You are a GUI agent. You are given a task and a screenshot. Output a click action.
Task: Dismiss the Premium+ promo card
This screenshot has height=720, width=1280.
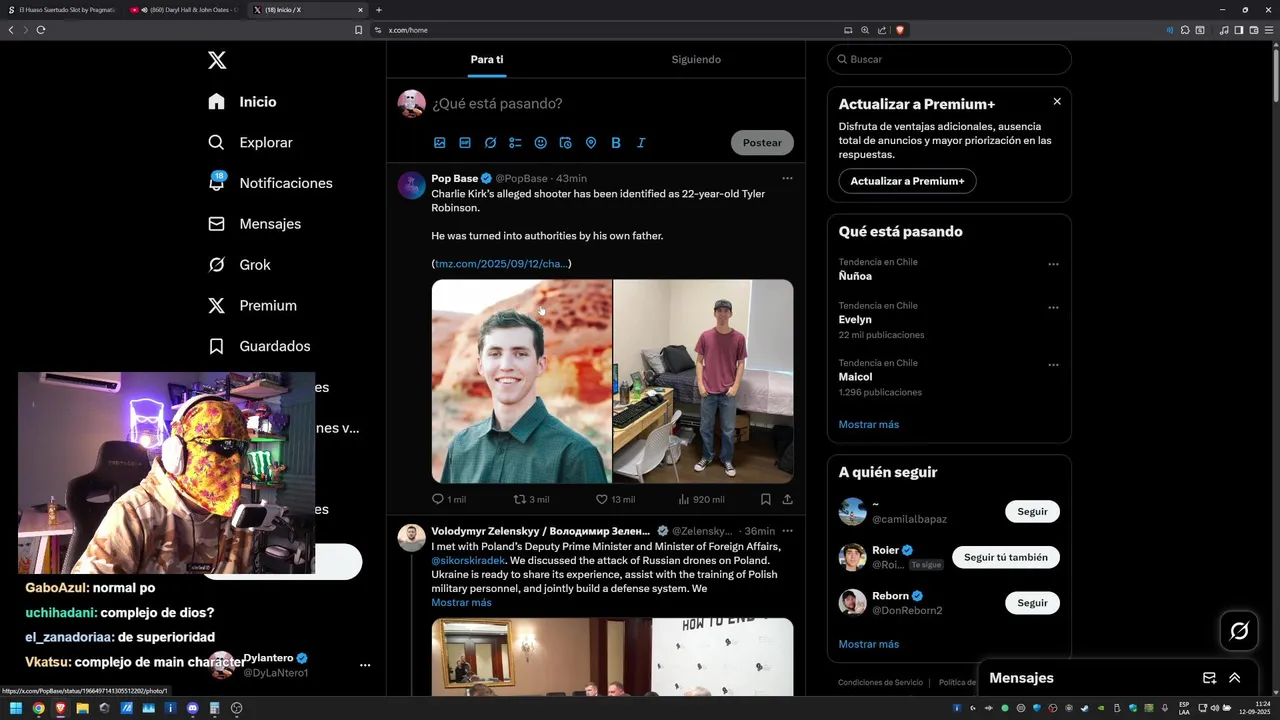1057,101
